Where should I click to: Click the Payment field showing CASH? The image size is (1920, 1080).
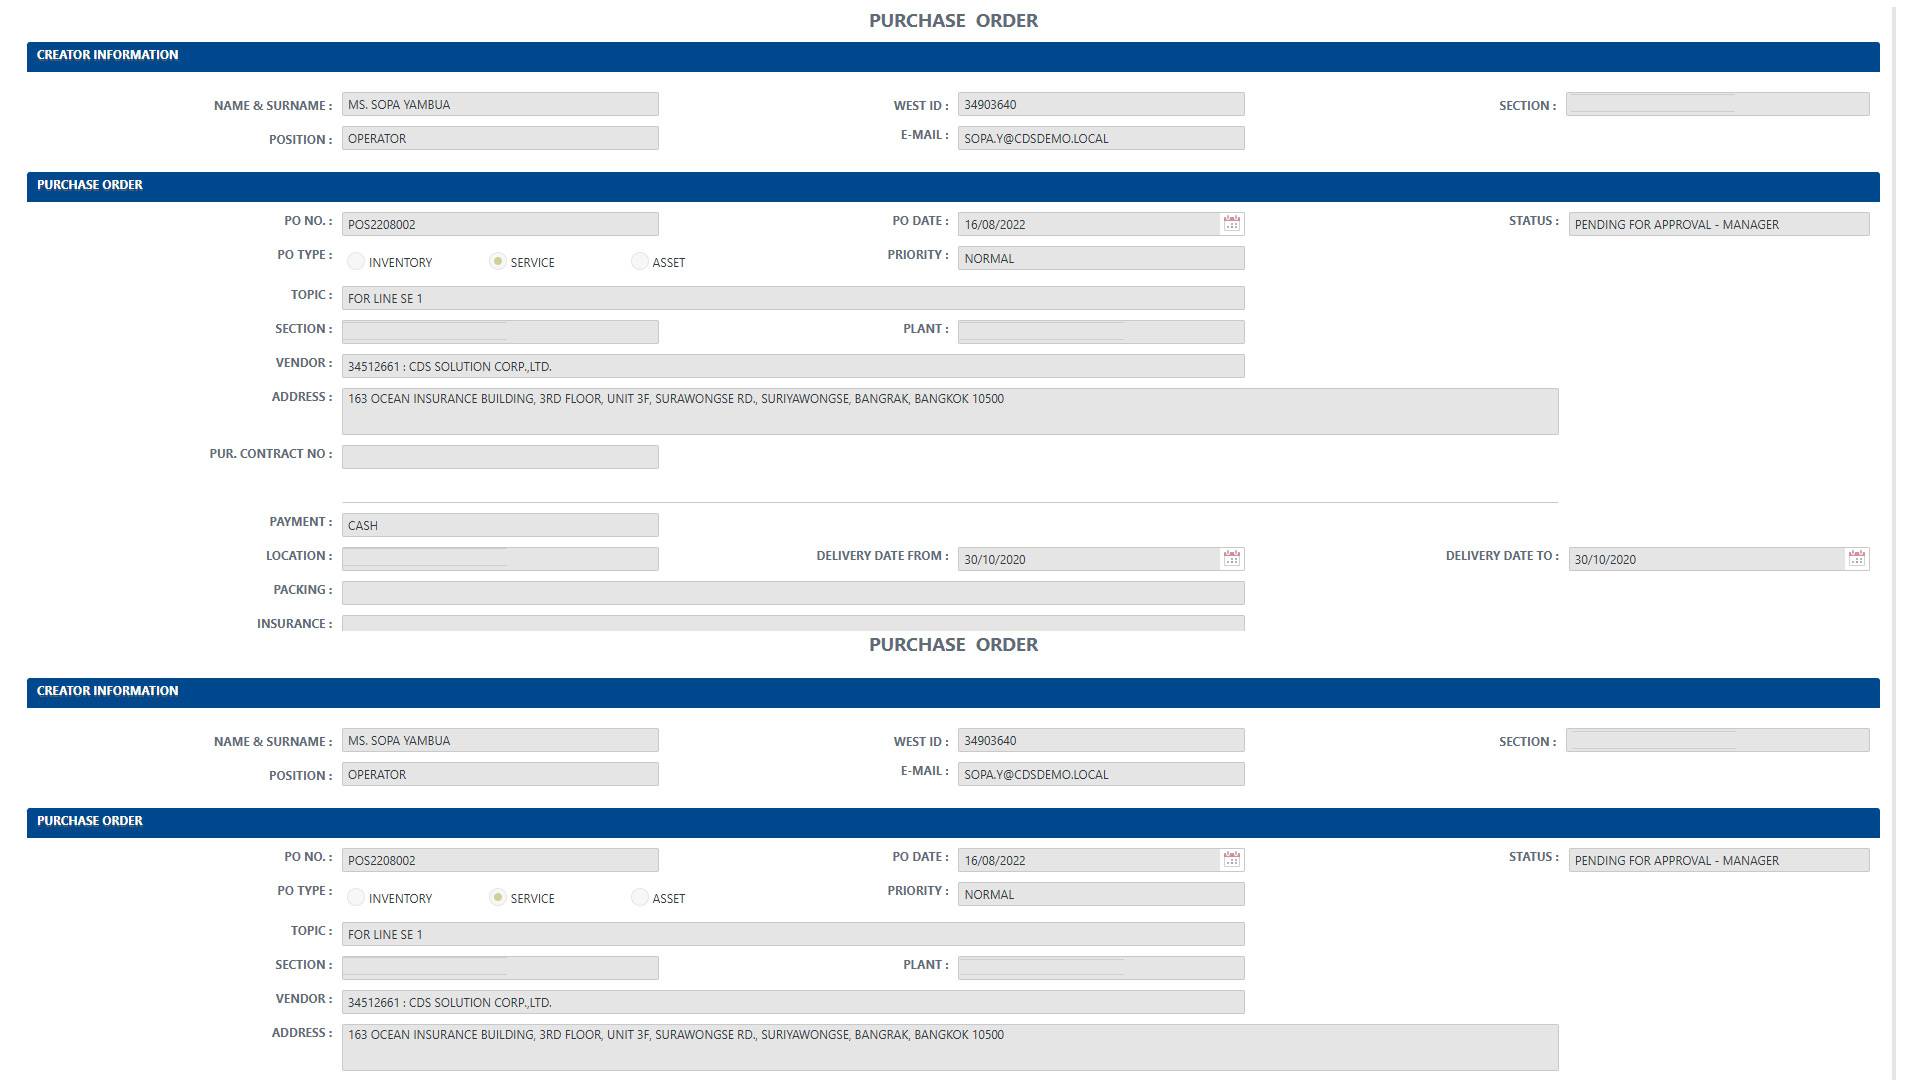tap(500, 525)
